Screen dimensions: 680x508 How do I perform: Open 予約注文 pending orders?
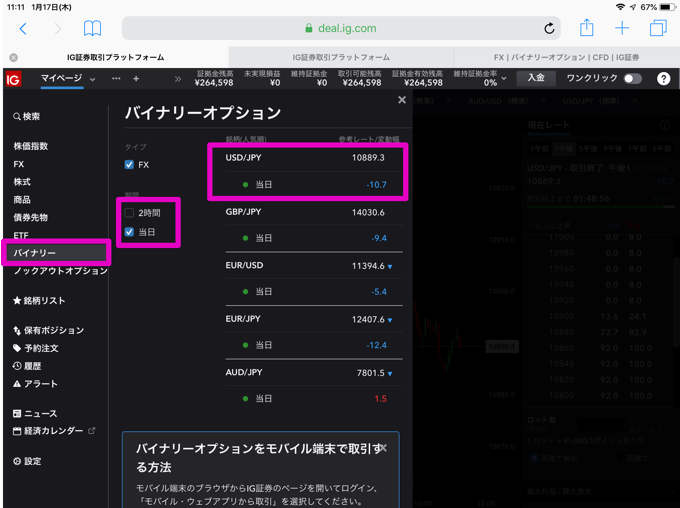pyautogui.click(x=36, y=348)
